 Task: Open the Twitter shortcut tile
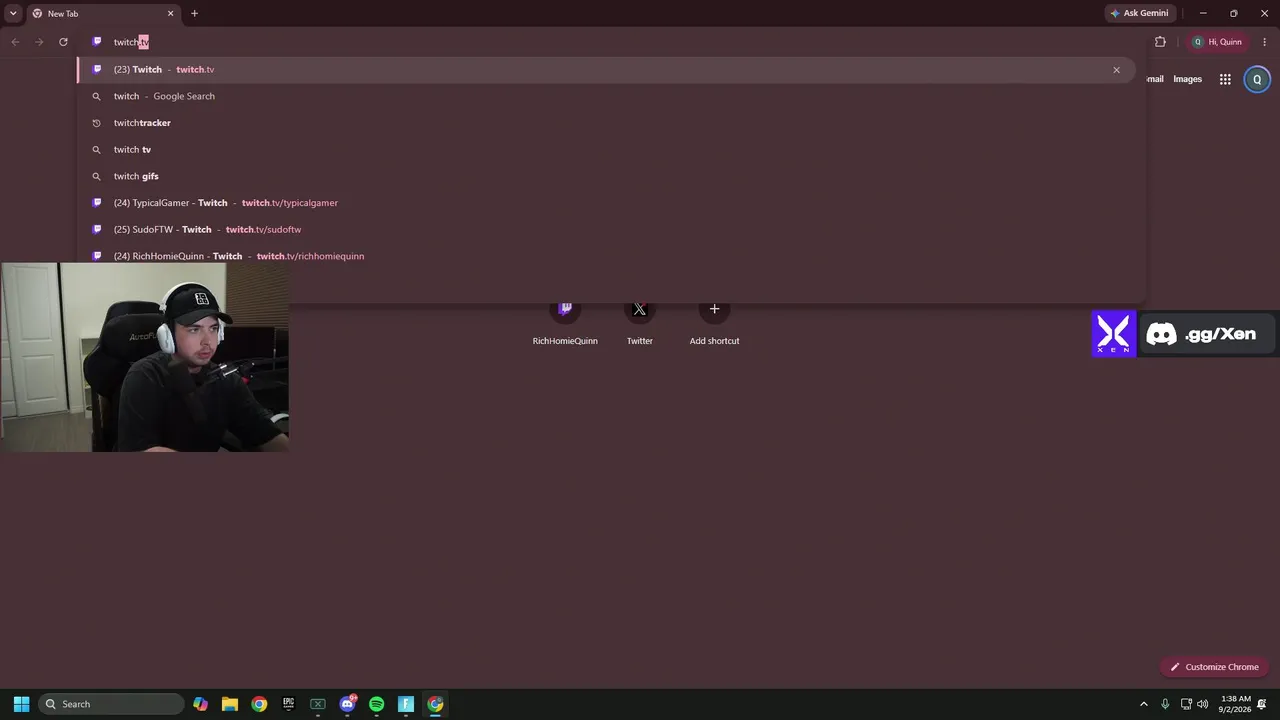tap(640, 322)
